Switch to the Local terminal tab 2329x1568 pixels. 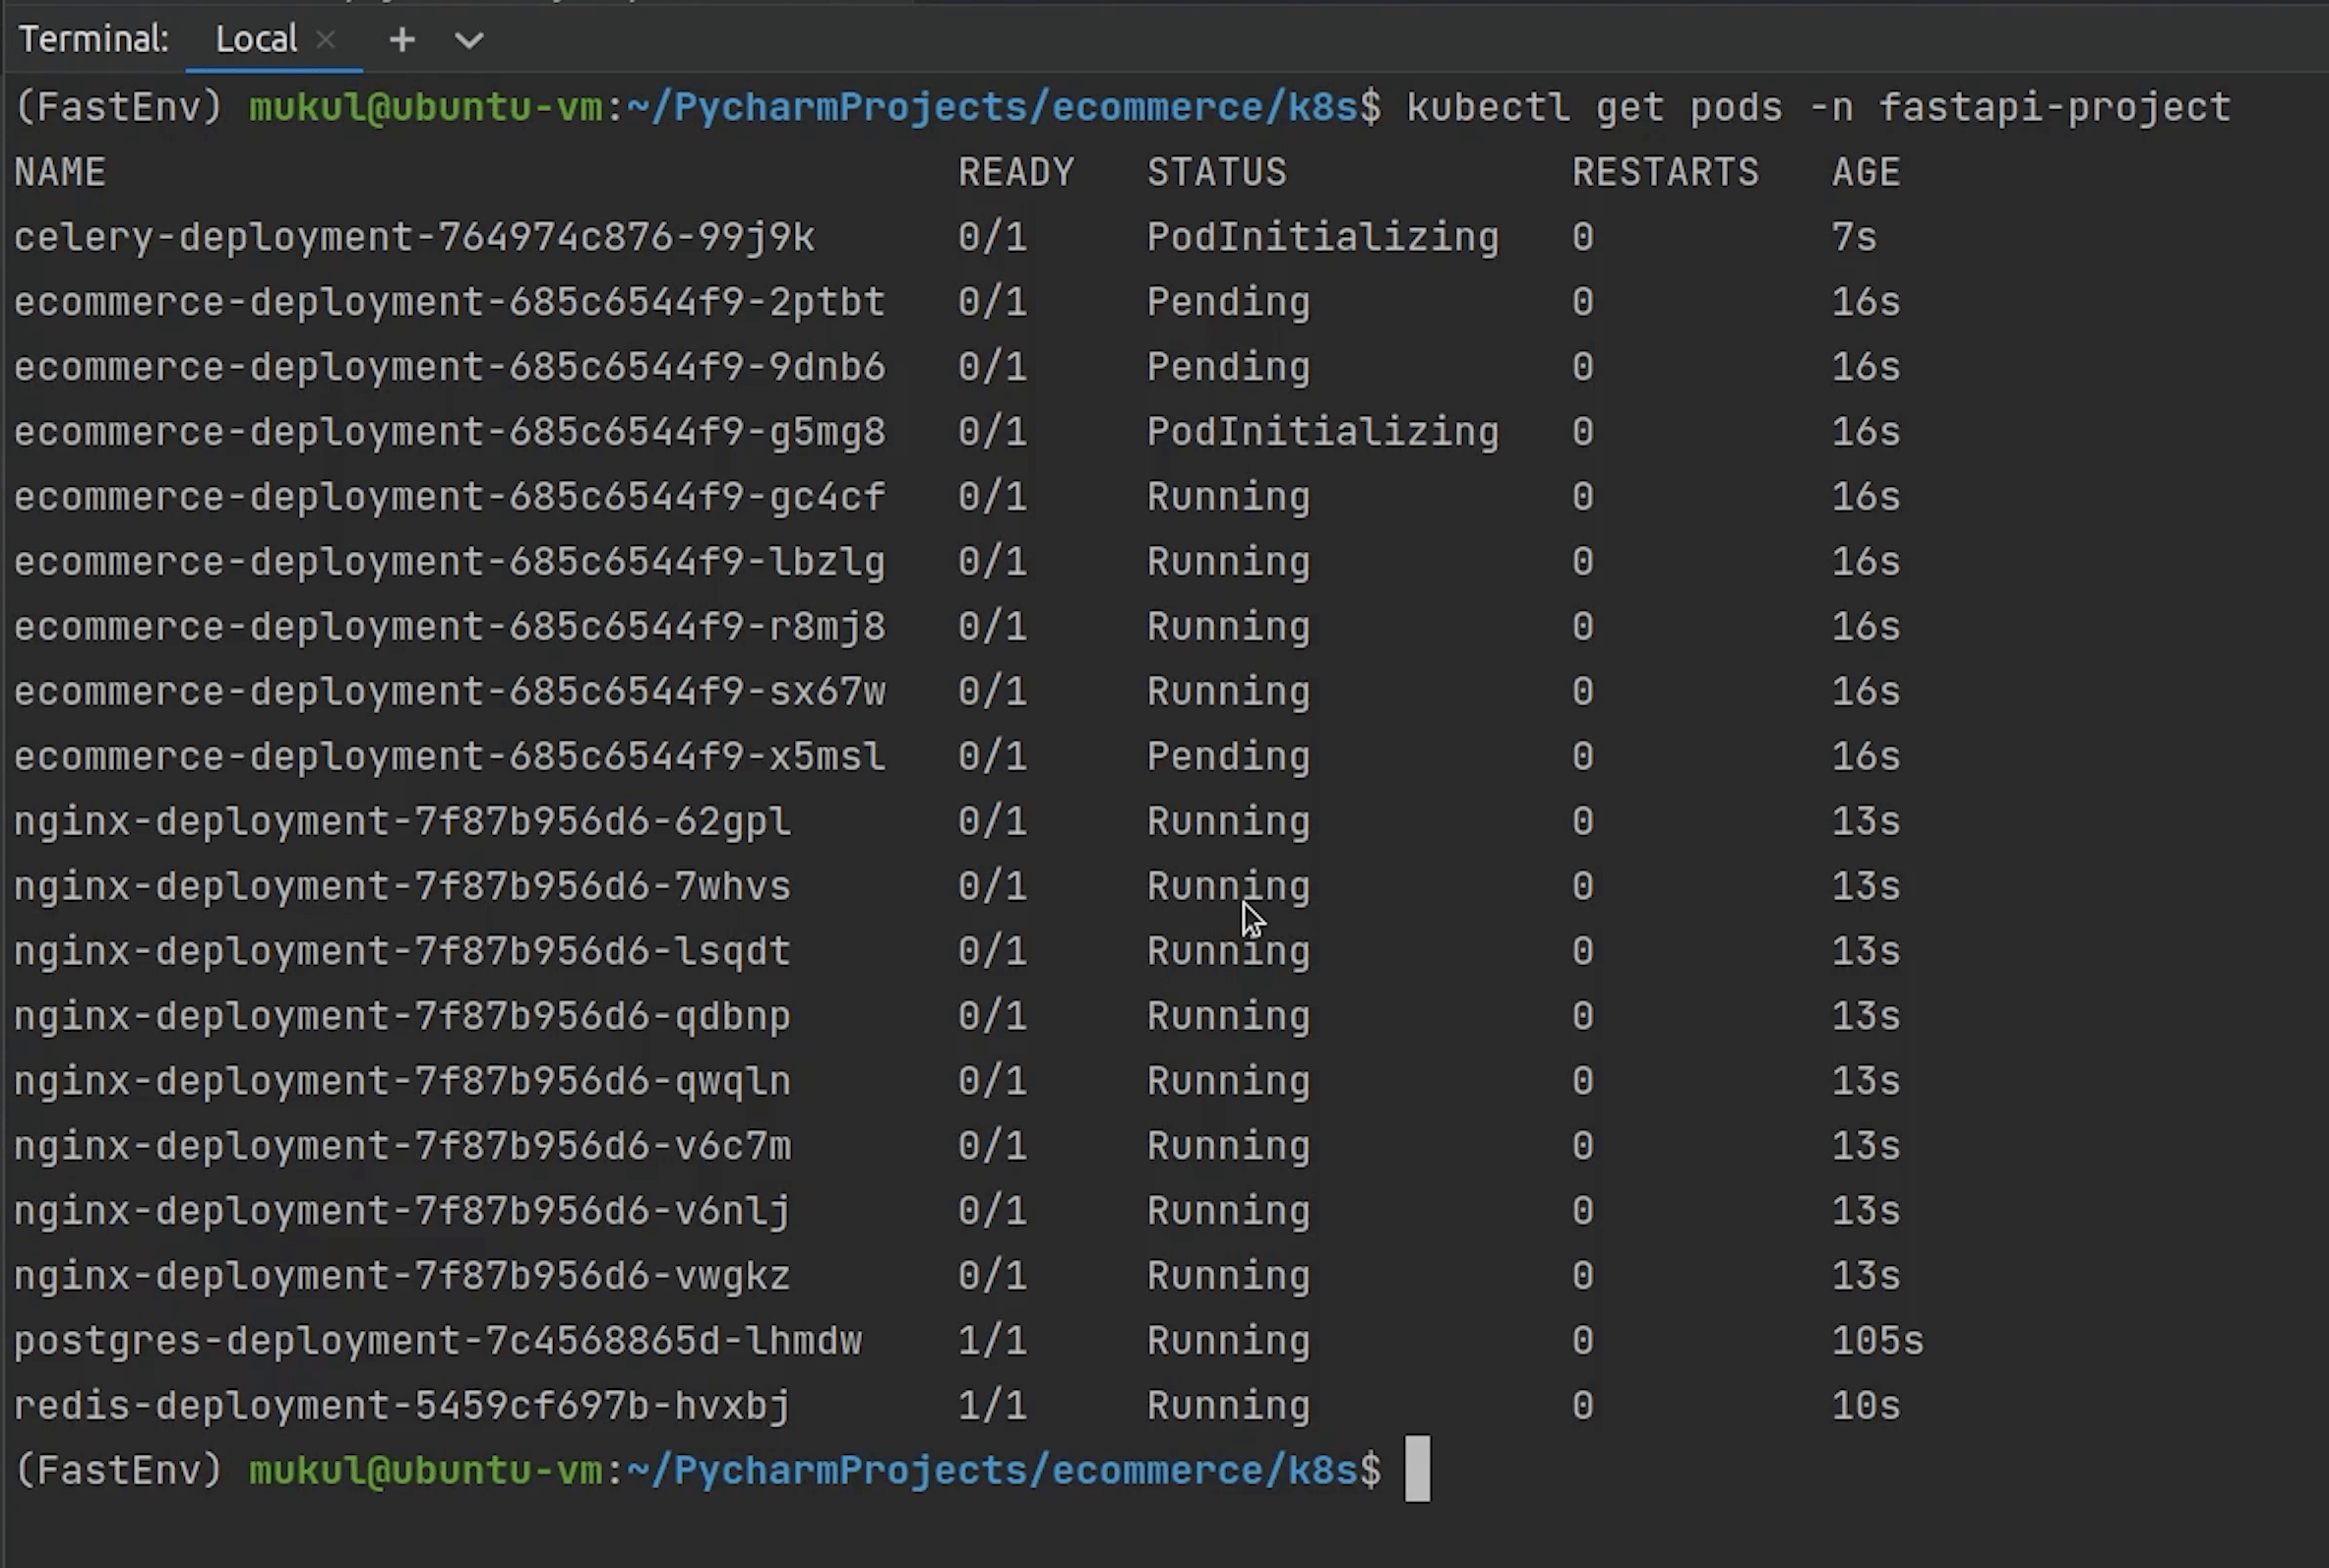click(x=256, y=40)
